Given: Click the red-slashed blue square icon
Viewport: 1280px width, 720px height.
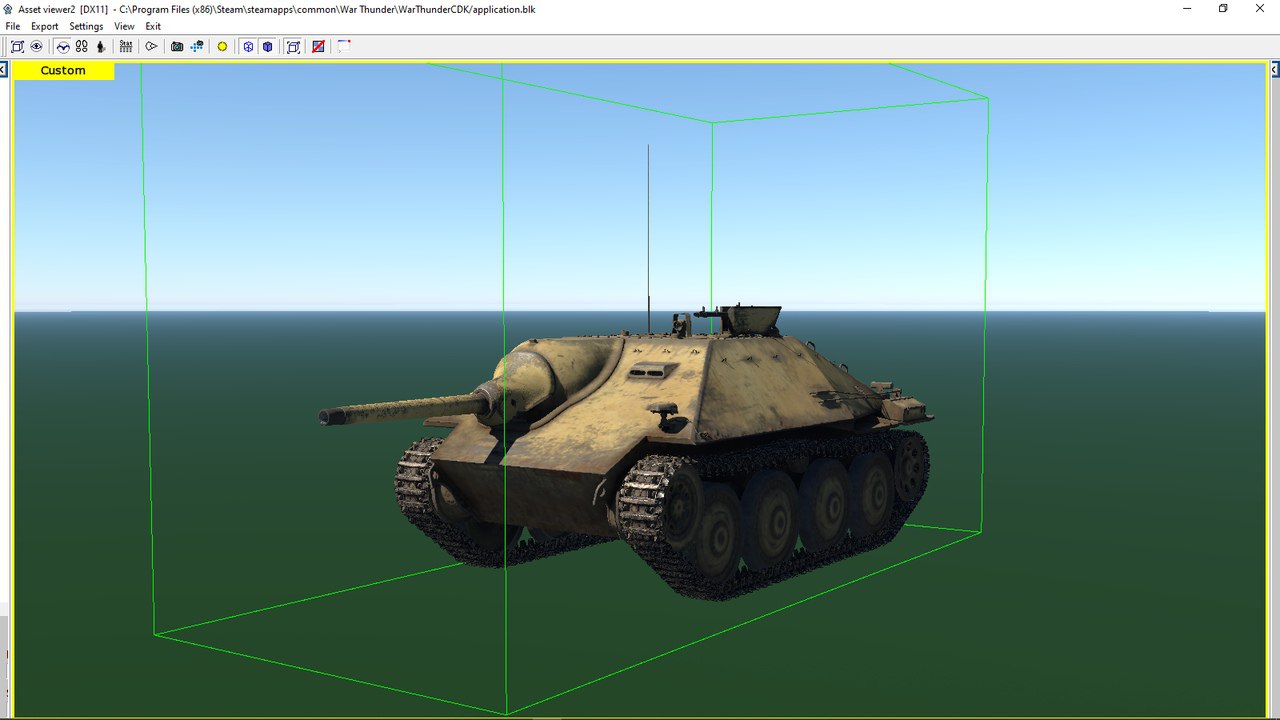Looking at the screenshot, I should pos(318,46).
